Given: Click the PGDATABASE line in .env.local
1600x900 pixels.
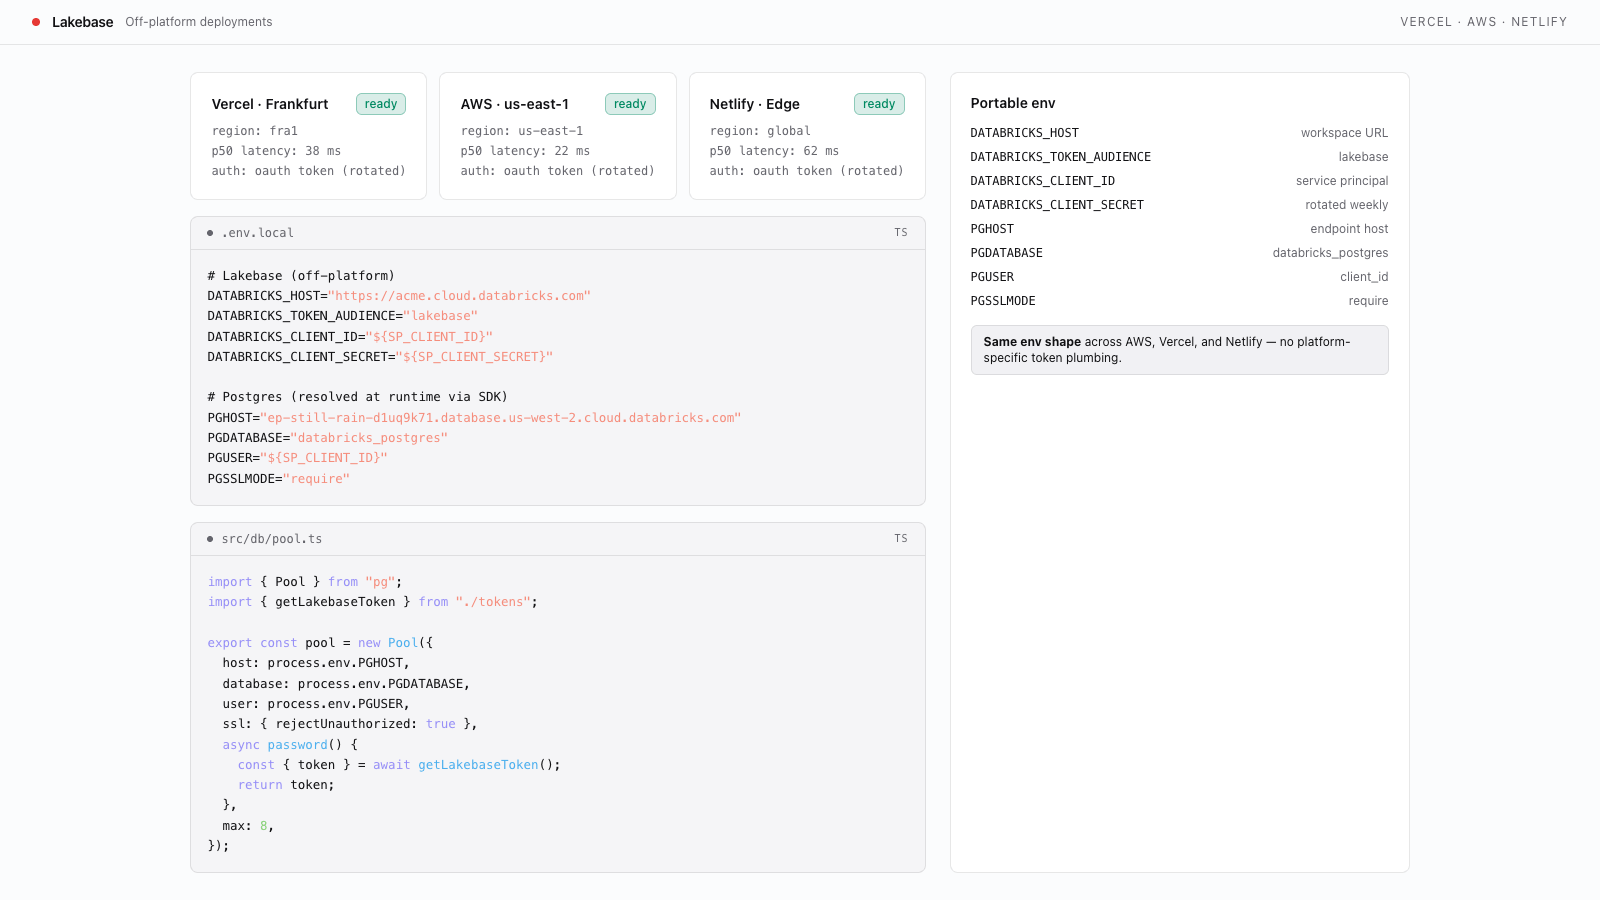Looking at the screenshot, I should (327, 438).
